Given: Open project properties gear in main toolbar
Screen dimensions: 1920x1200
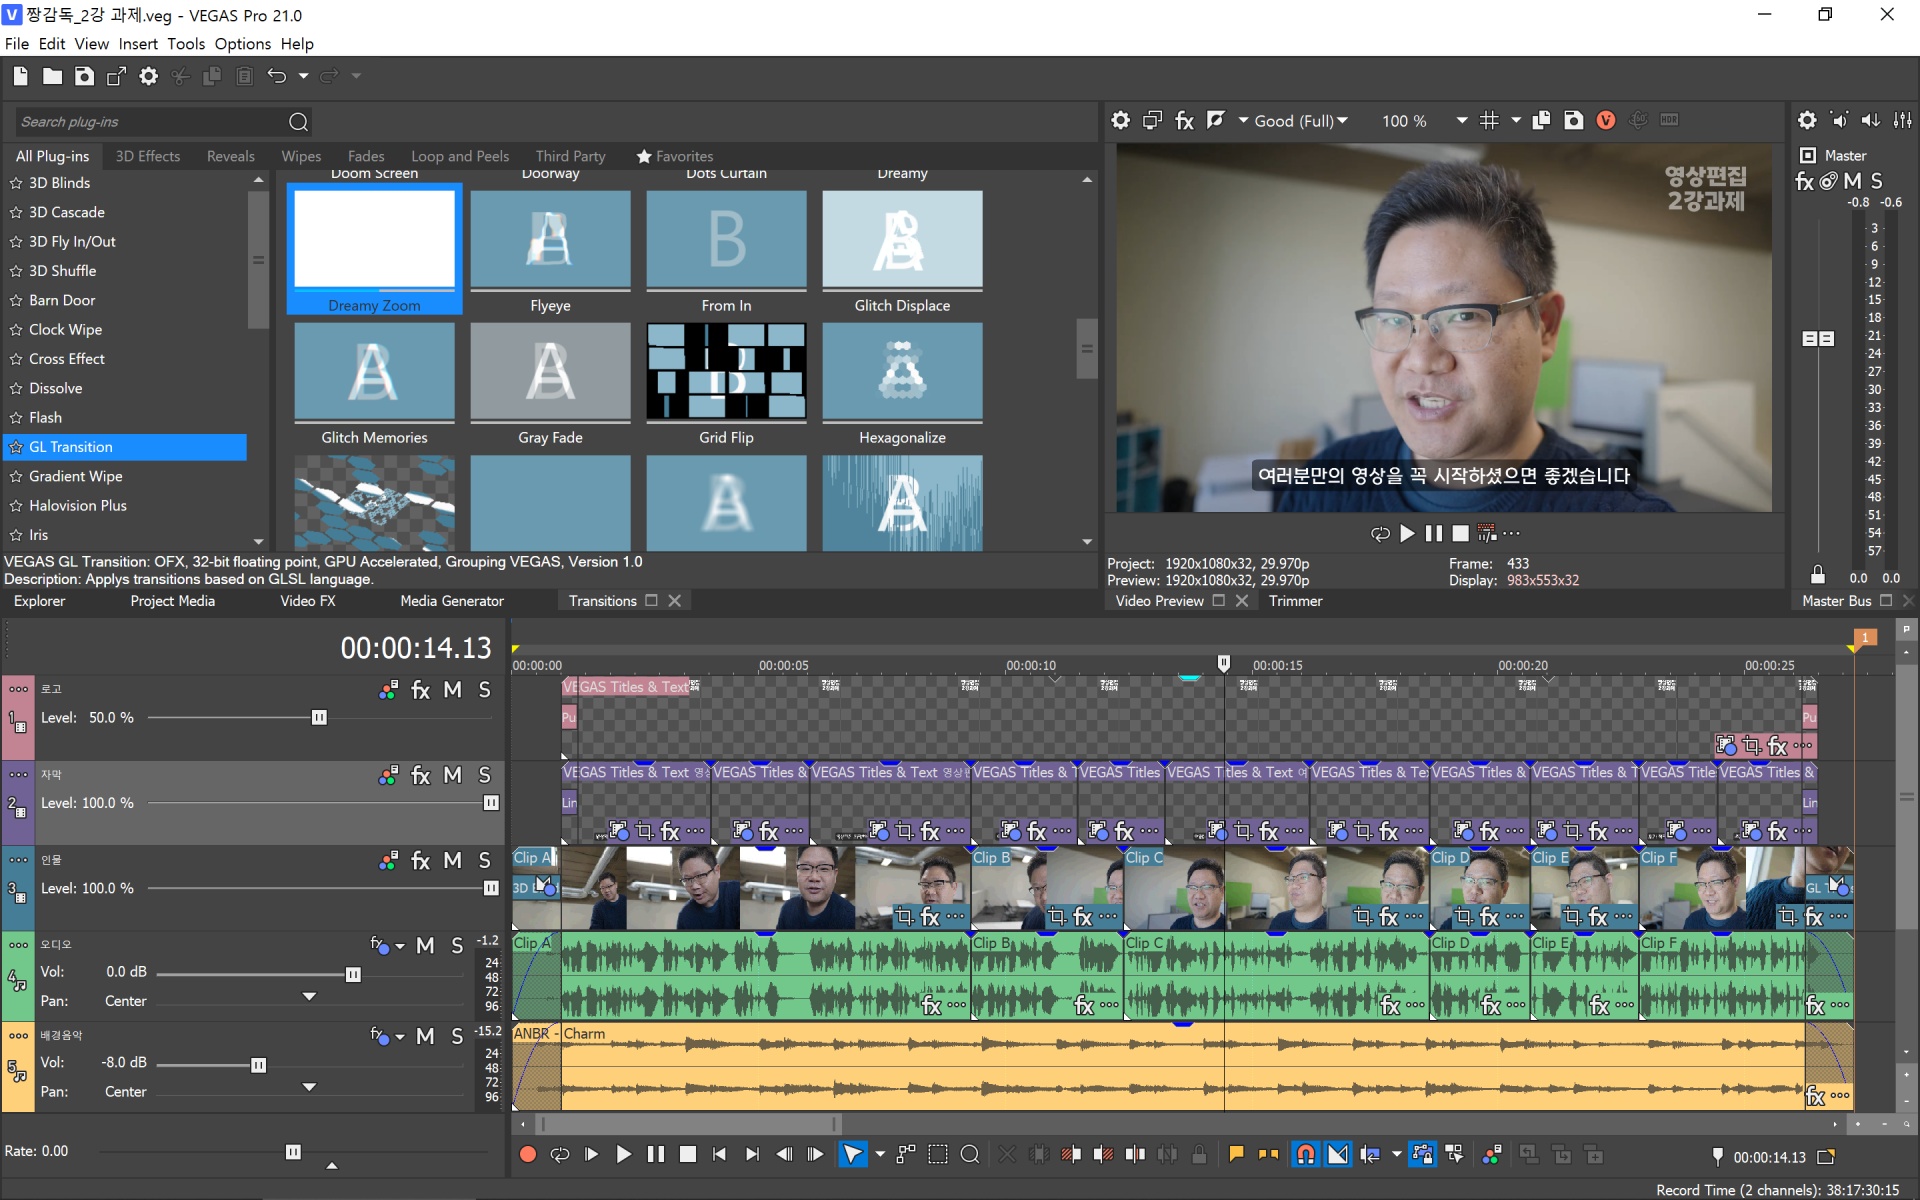Looking at the screenshot, I should 148,76.
